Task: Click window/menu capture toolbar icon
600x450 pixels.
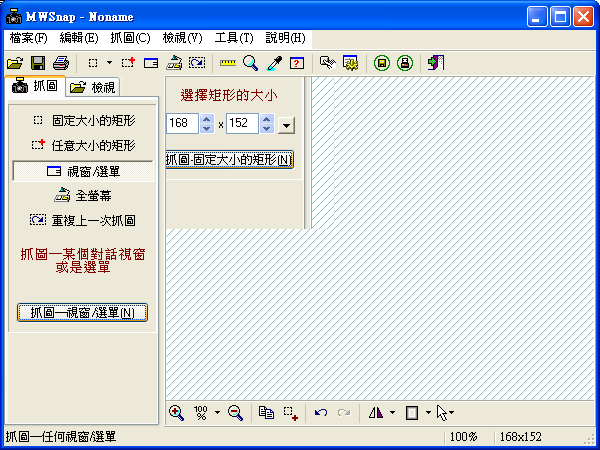Action: click(151, 63)
